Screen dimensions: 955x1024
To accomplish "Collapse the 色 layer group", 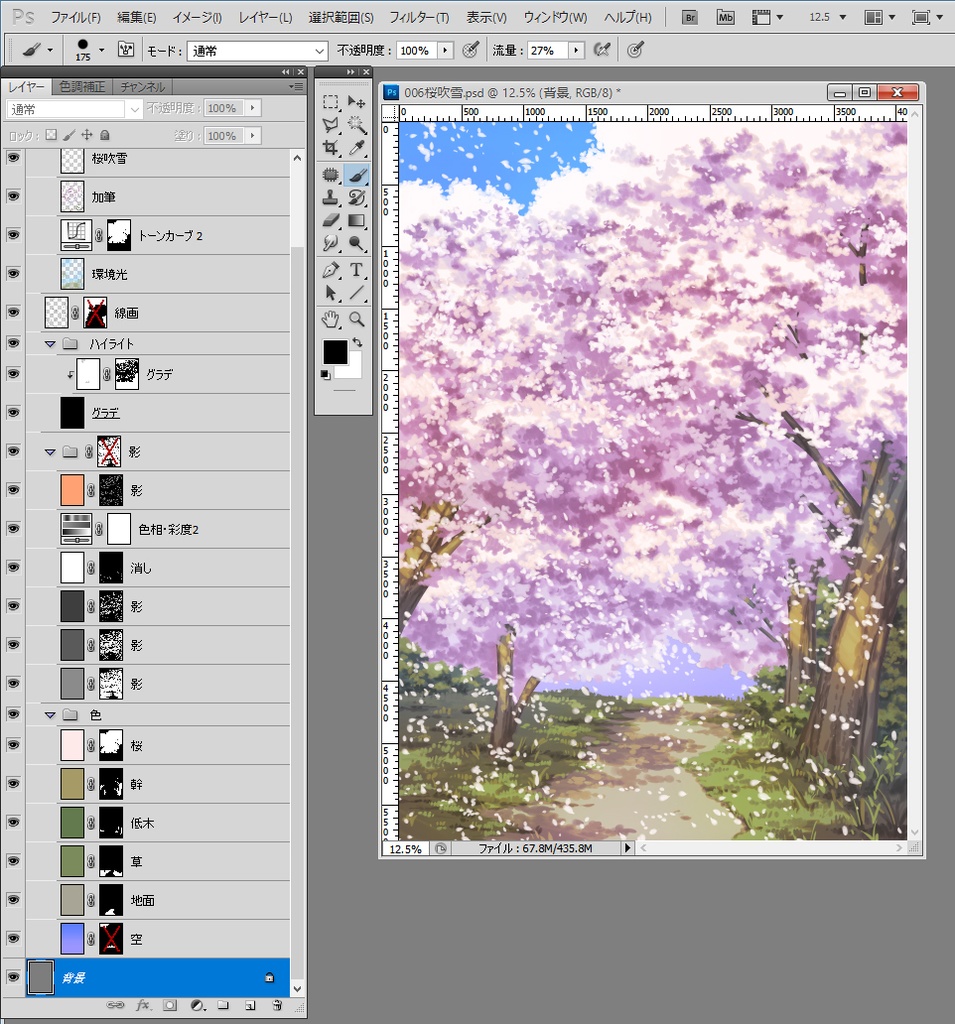I will point(50,714).
